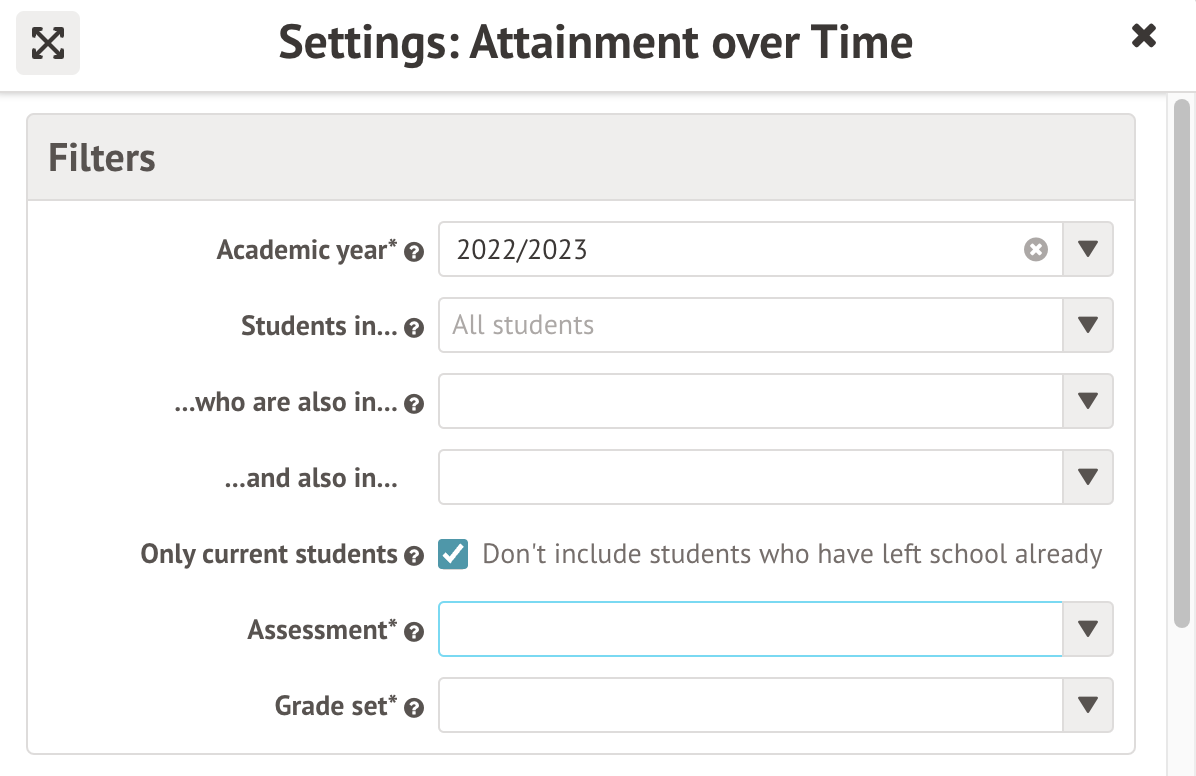Click the expand fullscreen arrows icon

(x=48, y=42)
